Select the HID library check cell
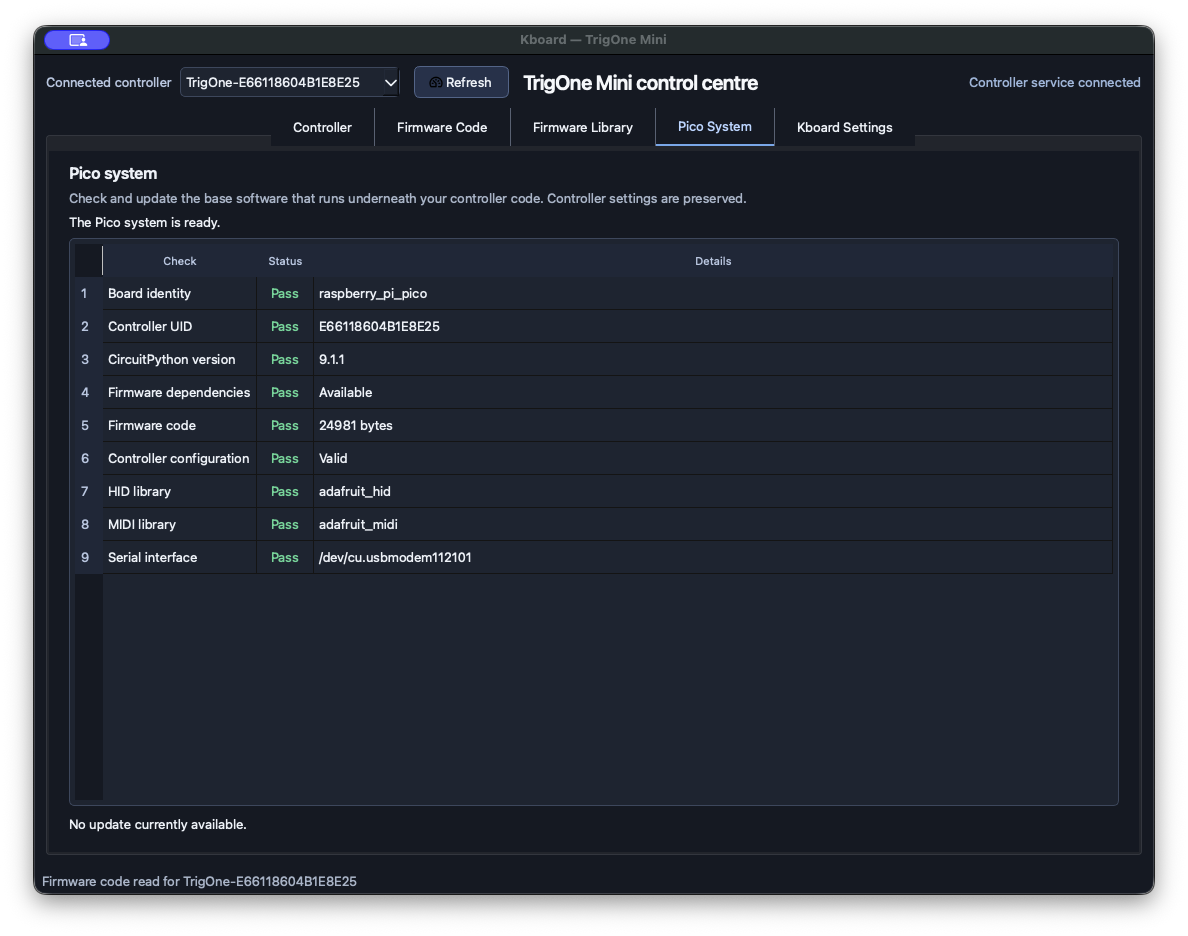The image size is (1188, 936). pyautogui.click(x=180, y=491)
